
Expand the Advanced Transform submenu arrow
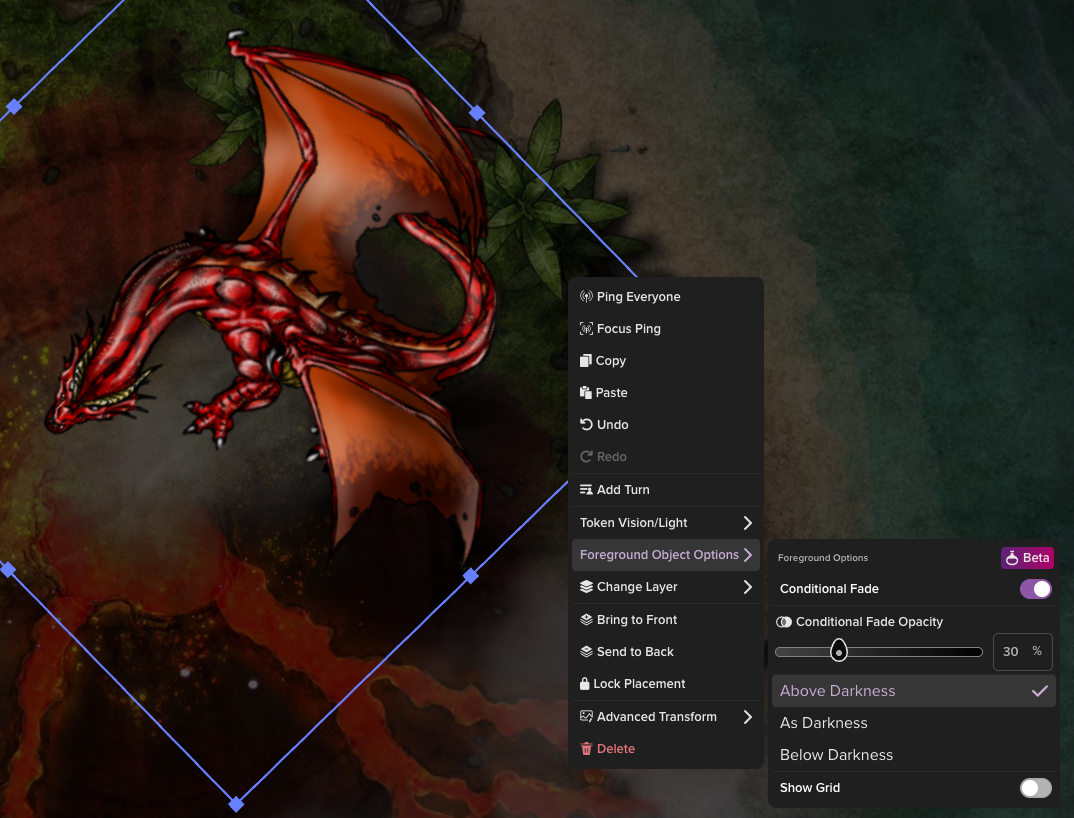pyautogui.click(x=747, y=717)
